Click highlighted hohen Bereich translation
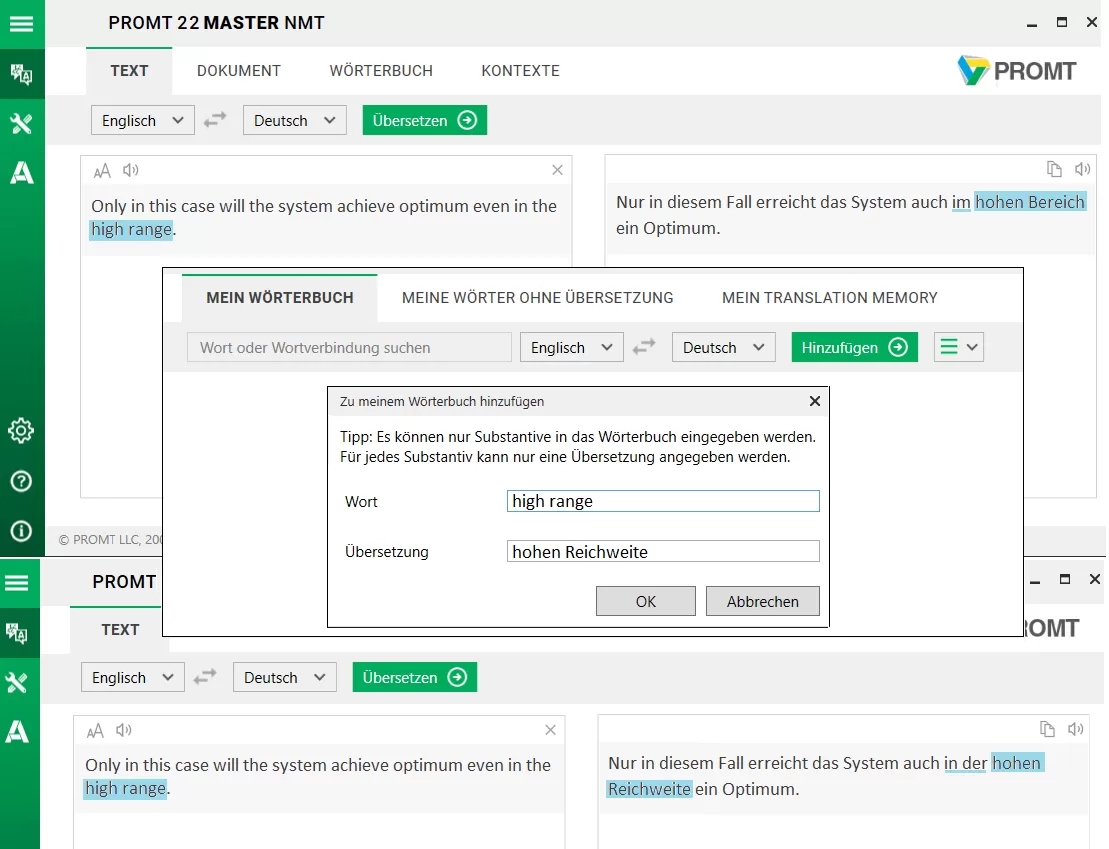The height and width of the screenshot is (849, 1109). pyautogui.click(x=1030, y=202)
